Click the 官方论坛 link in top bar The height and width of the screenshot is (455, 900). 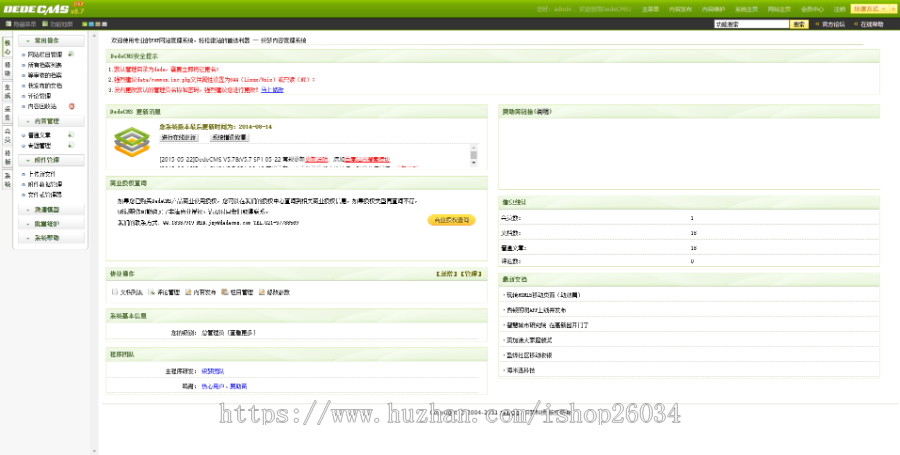tap(832, 24)
